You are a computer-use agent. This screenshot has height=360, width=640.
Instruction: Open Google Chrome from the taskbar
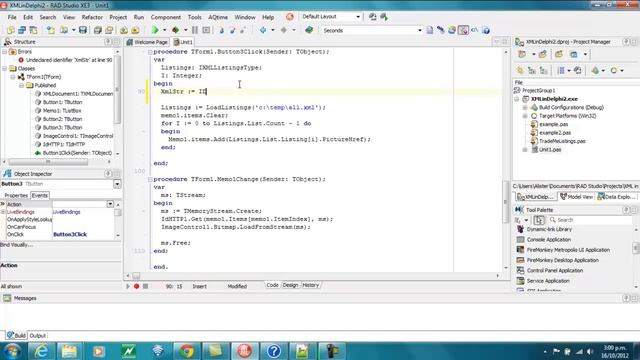(187, 351)
